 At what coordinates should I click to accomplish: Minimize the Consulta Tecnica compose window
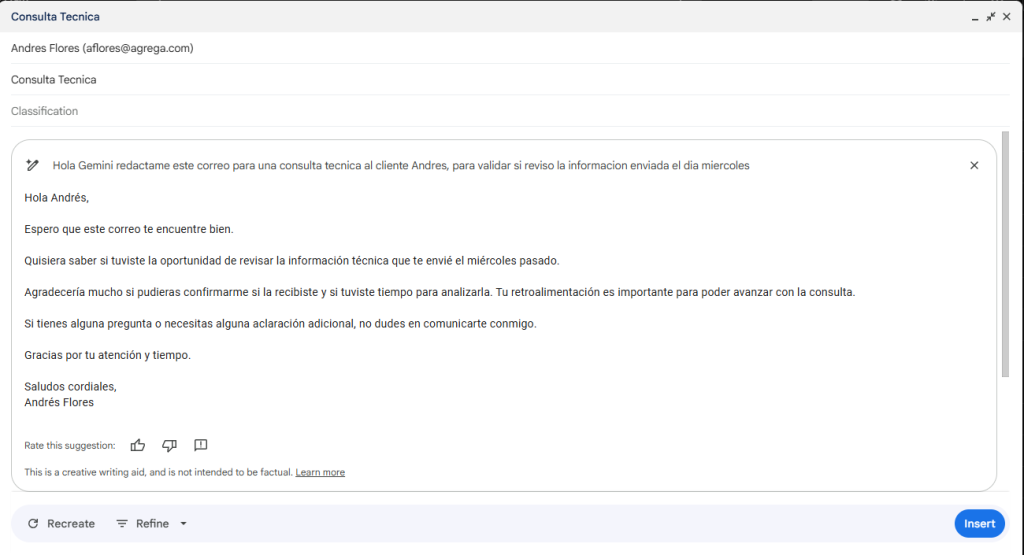[974, 18]
